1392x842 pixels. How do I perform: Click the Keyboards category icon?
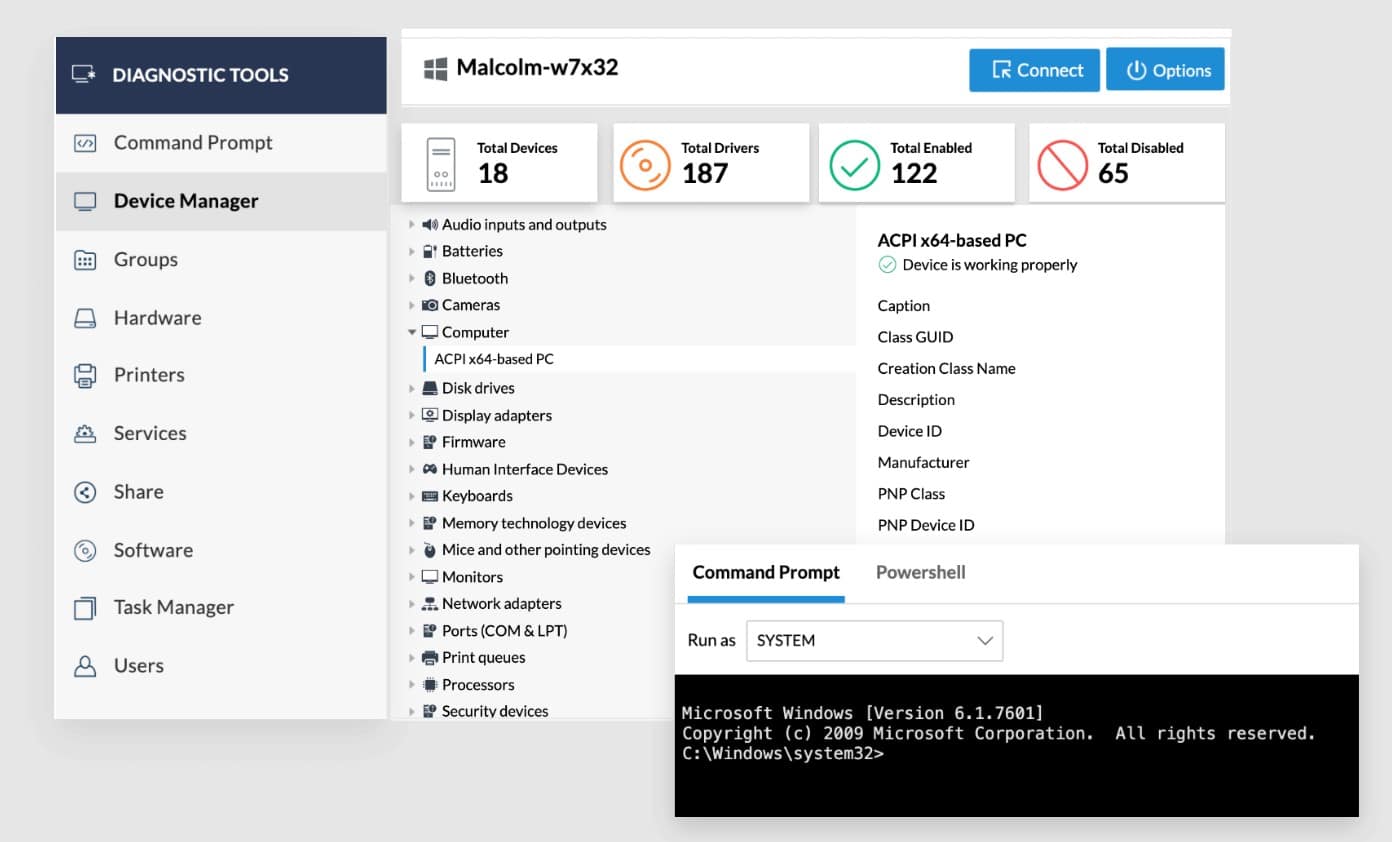pyautogui.click(x=430, y=497)
